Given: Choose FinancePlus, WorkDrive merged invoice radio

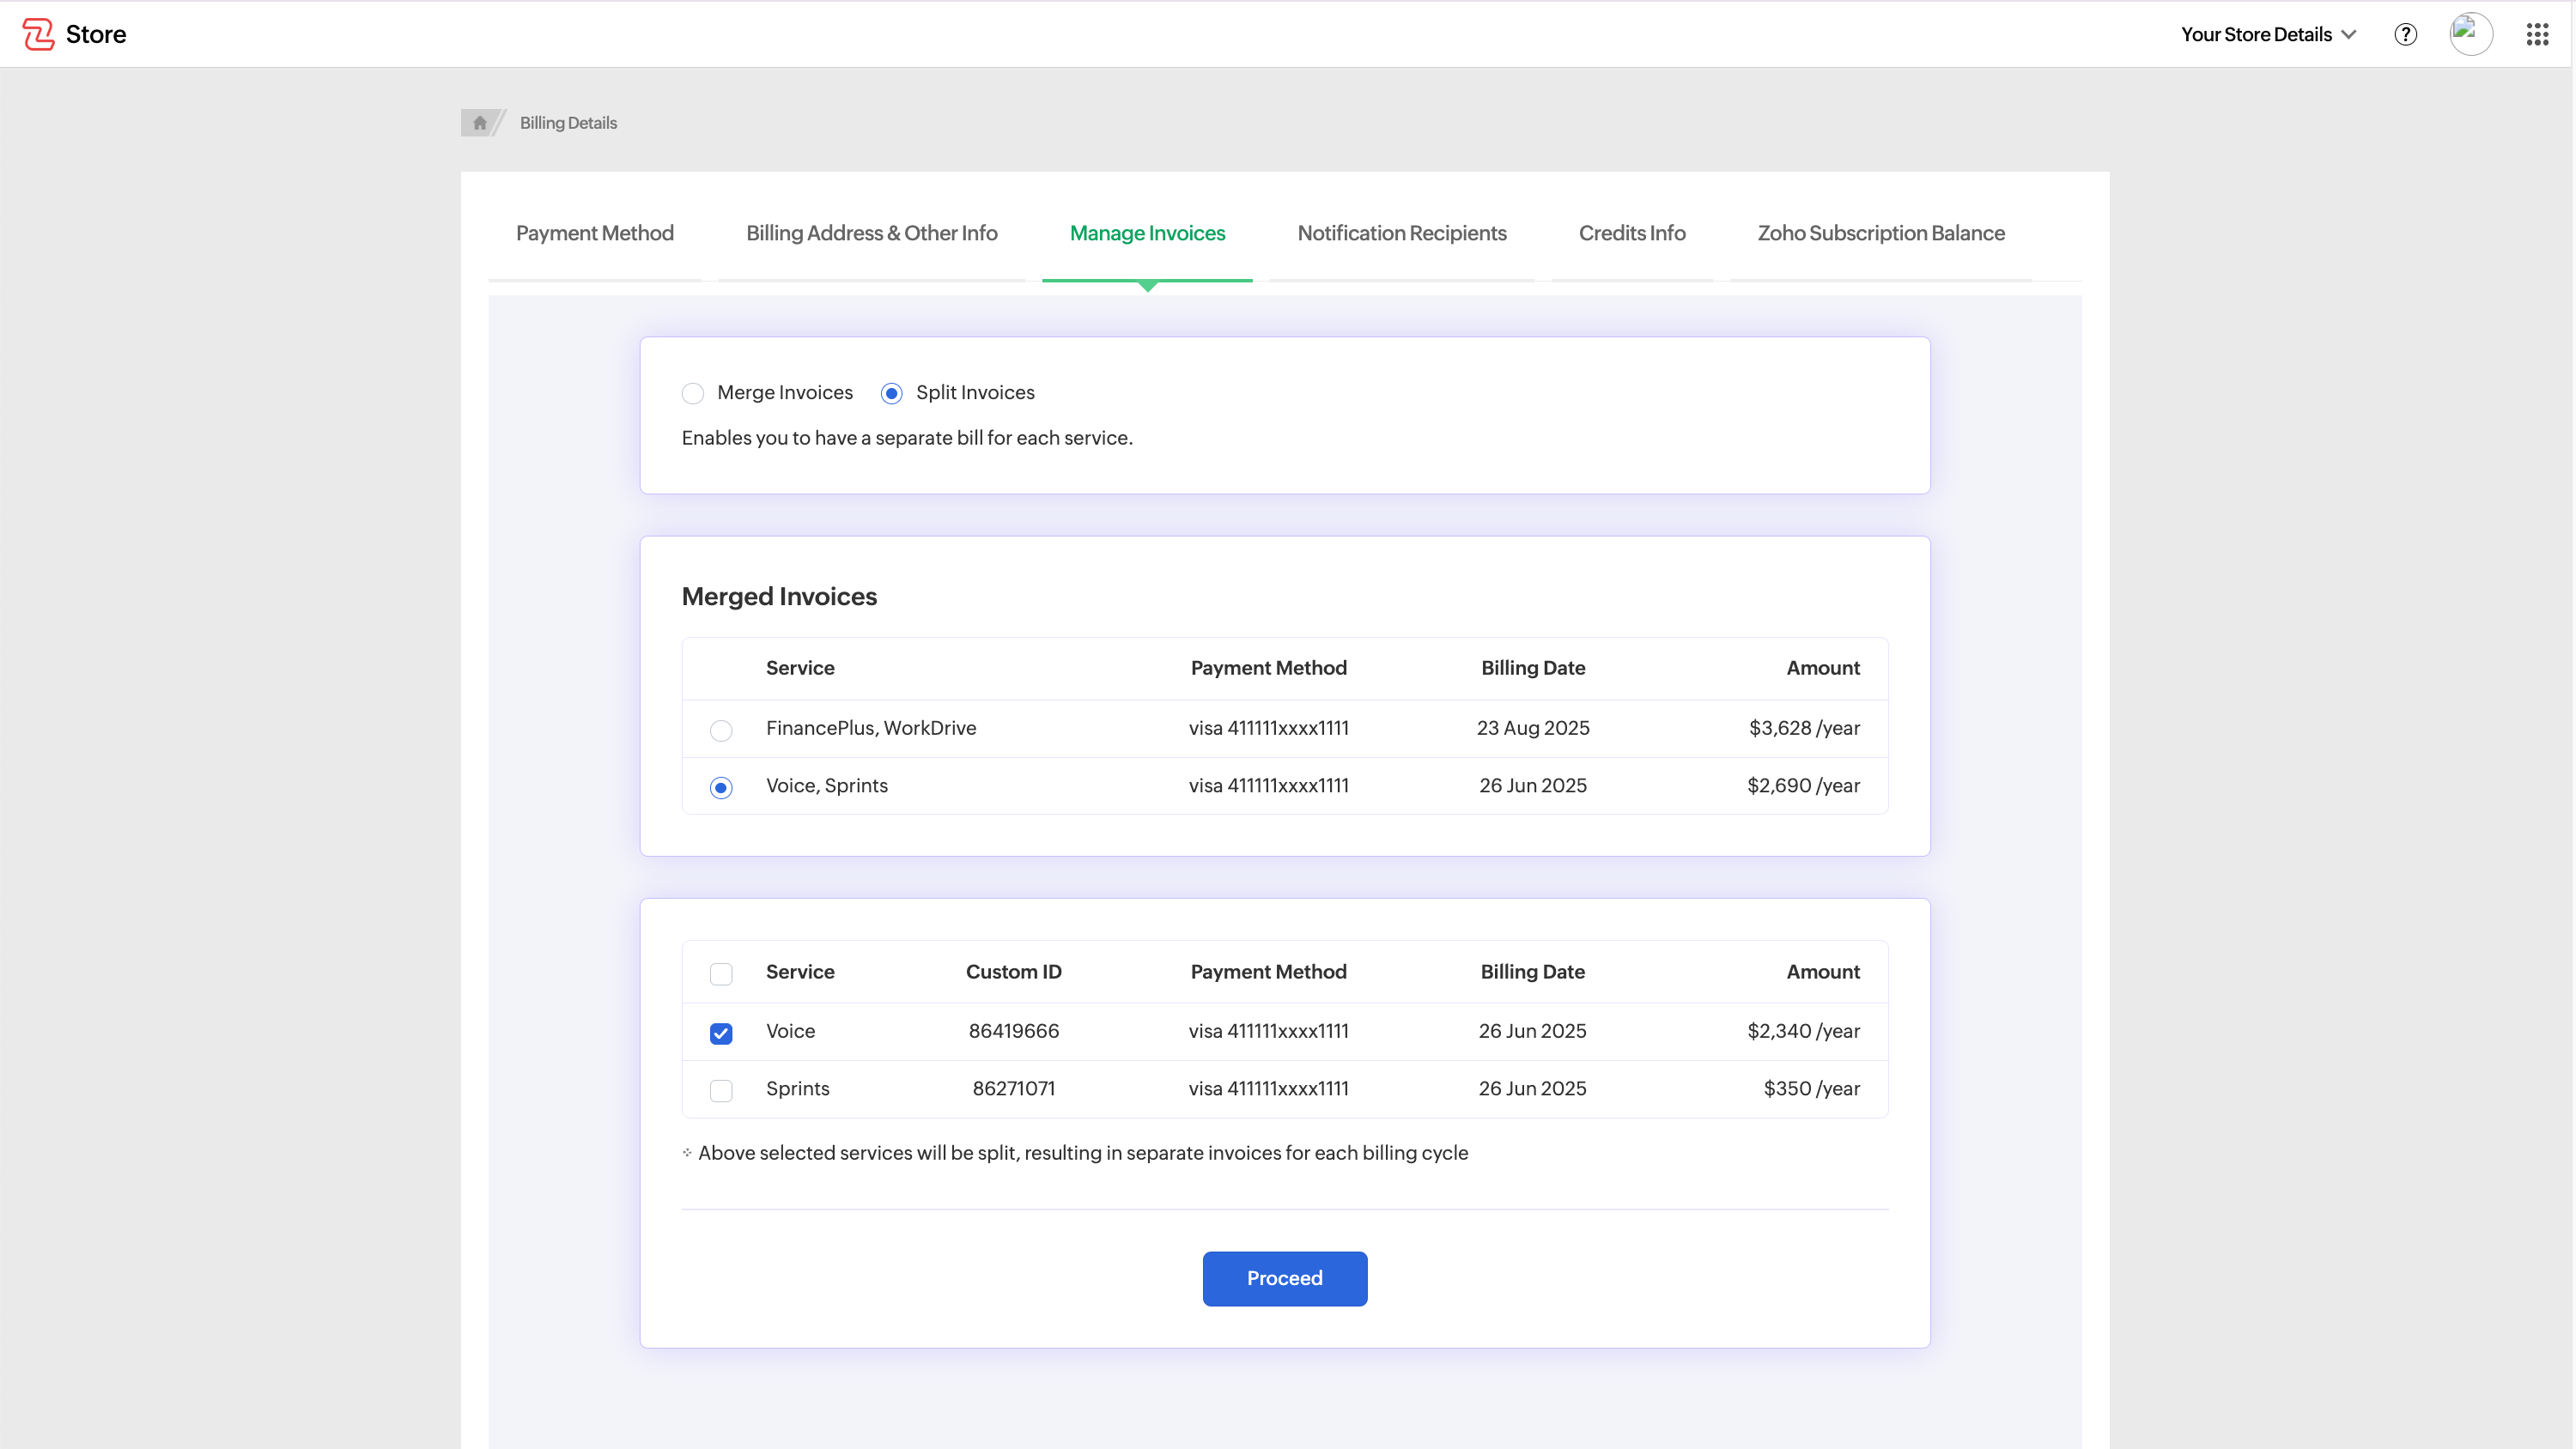Looking at the screenshot, I should pos(721,730).
